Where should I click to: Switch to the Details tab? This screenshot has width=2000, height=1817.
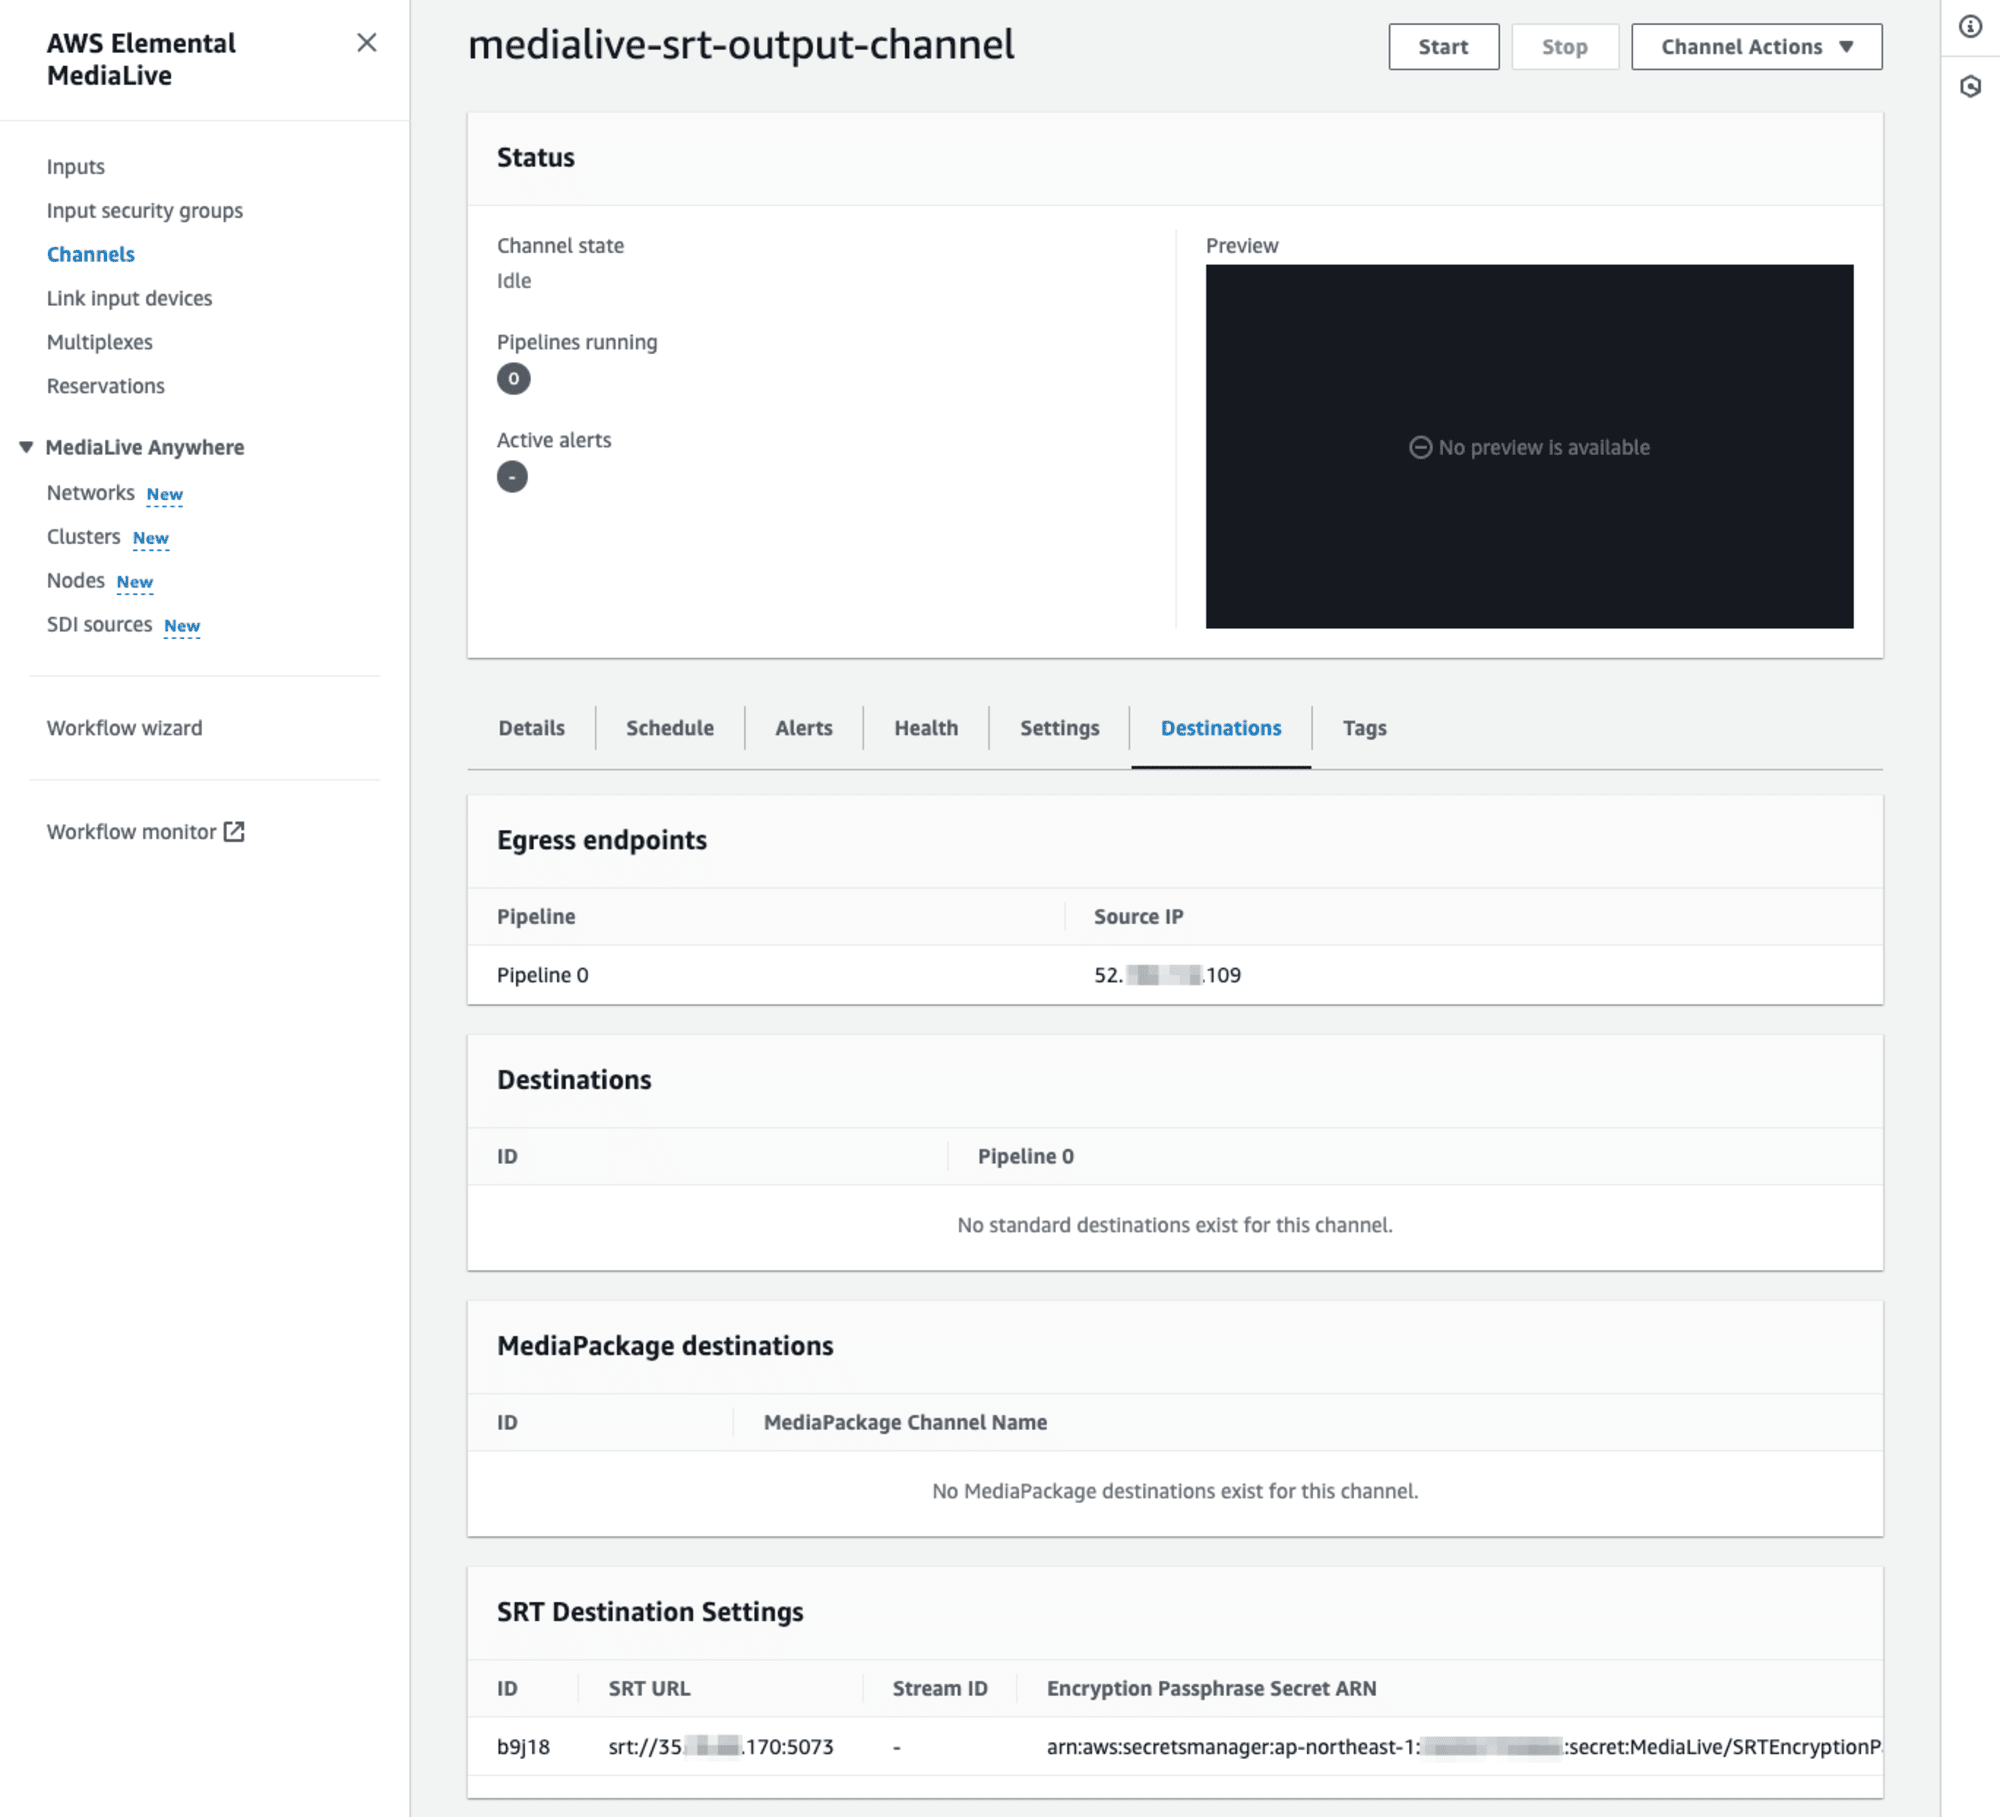coord(530,728)
